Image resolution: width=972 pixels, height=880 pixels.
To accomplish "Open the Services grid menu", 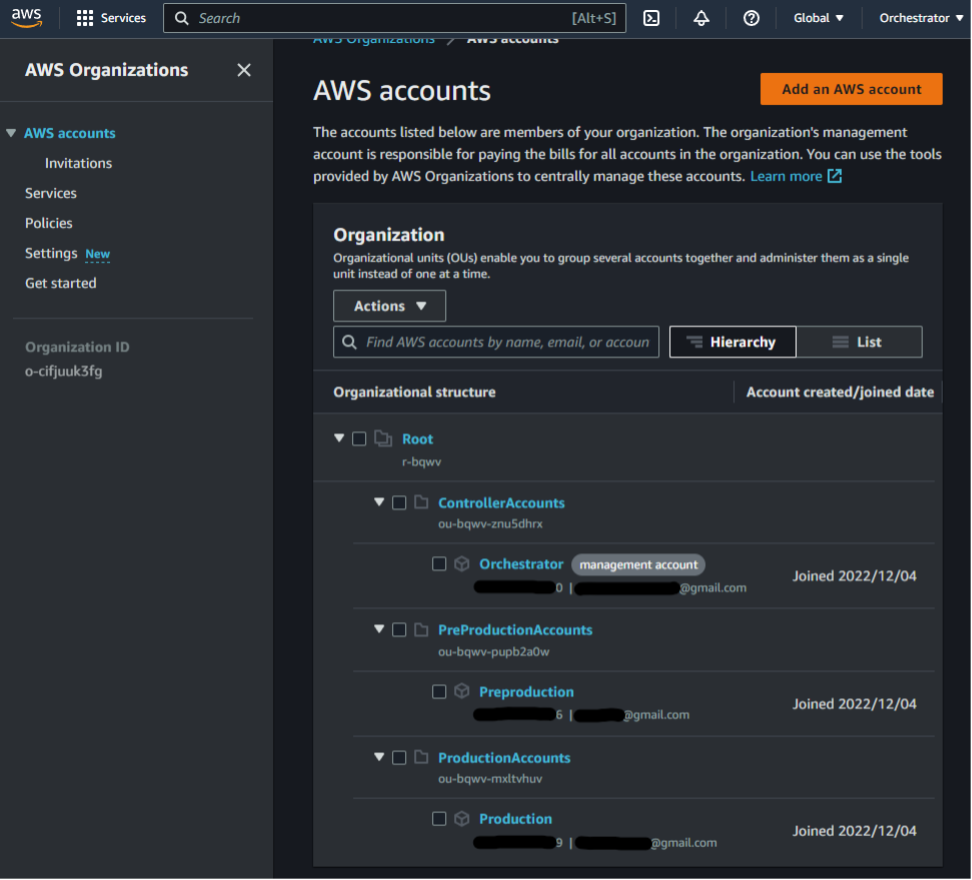I will coord(85,17).
